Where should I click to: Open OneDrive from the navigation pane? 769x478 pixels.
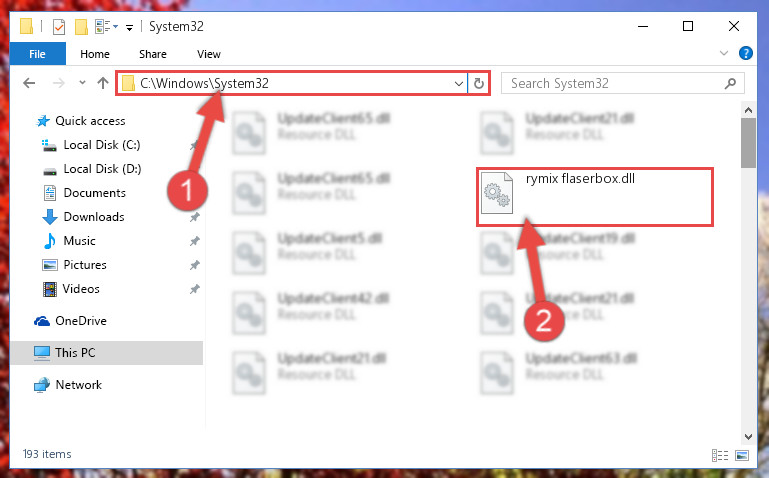click(80, 321)
